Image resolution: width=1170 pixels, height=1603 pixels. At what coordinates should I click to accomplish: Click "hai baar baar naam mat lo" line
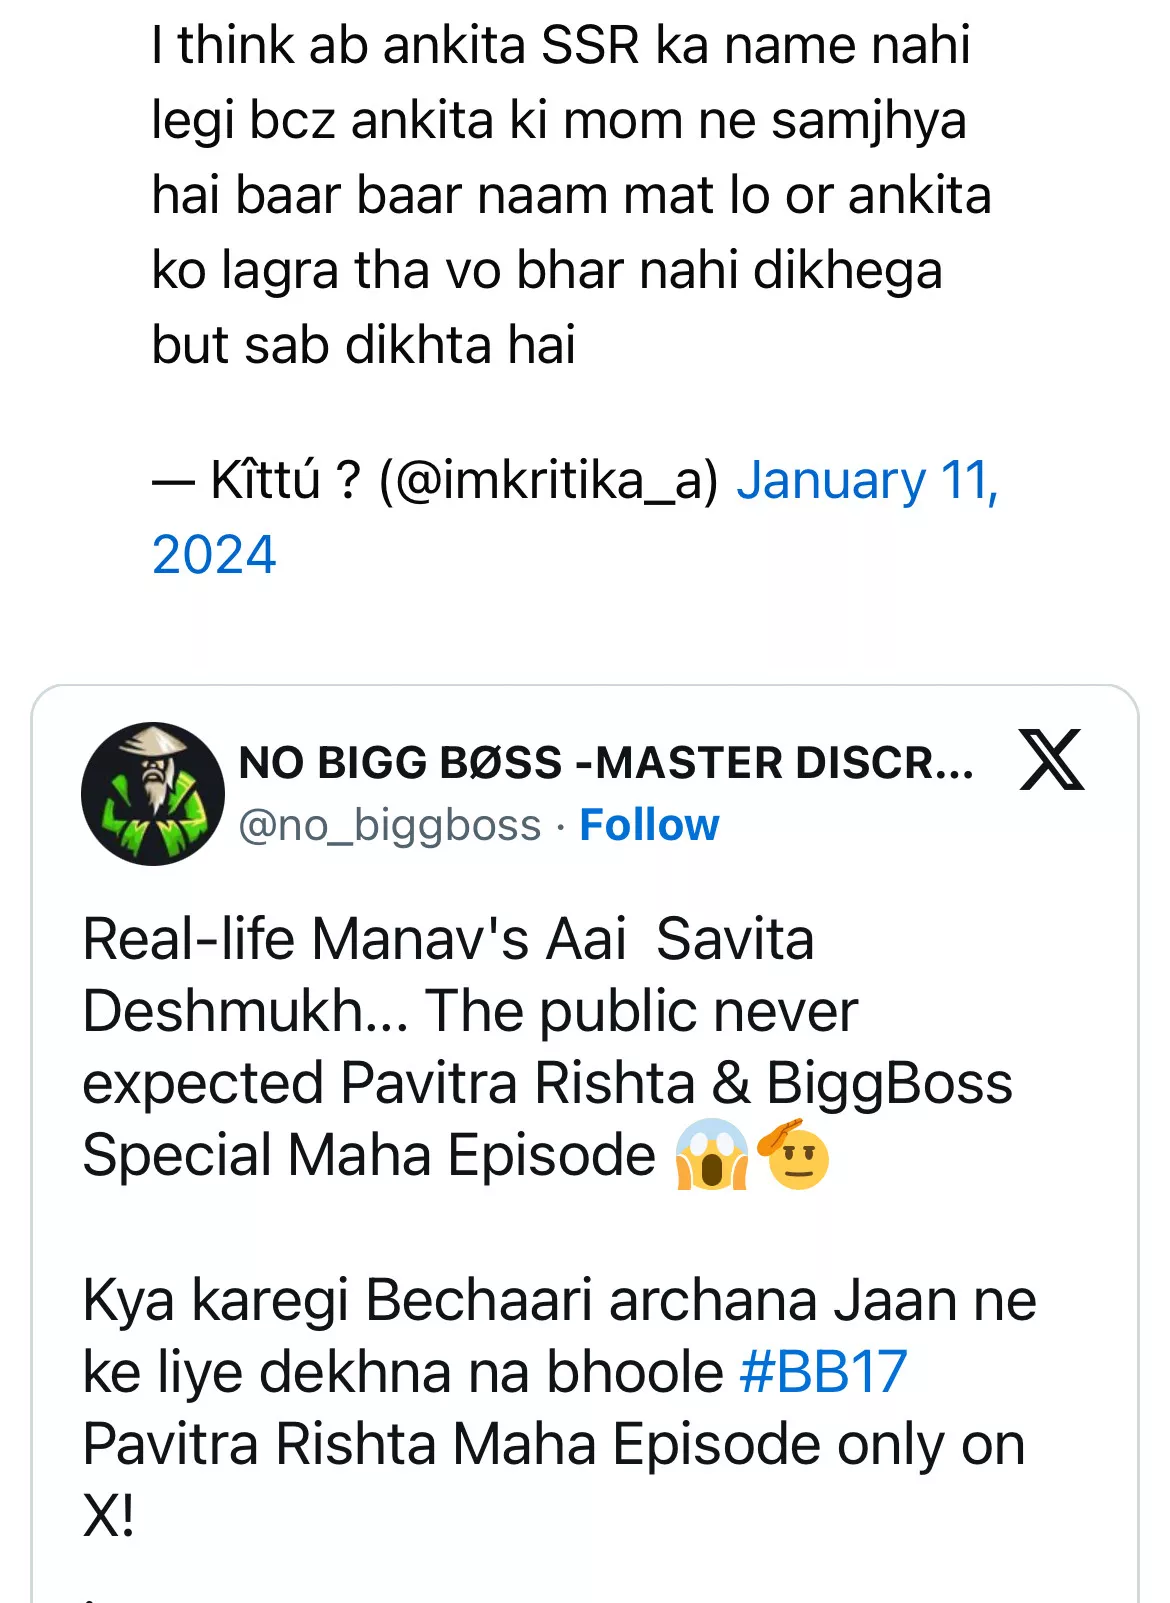pos(571,196)
